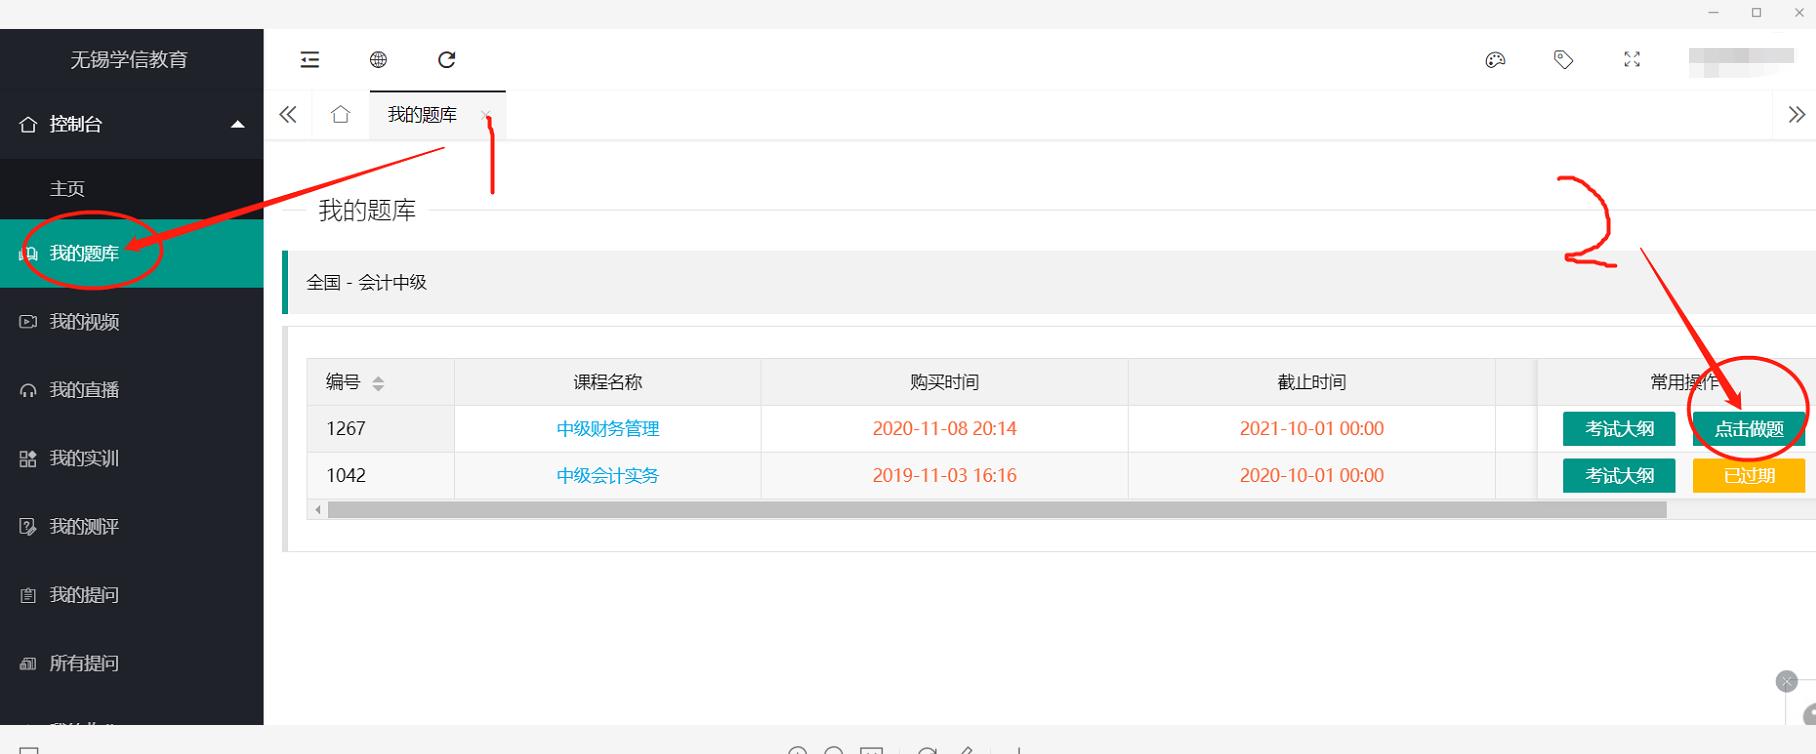The image size is (1816, 754).
Task: Collapse the 控制台 menu arrow
Action: click(x=238, y=124)
